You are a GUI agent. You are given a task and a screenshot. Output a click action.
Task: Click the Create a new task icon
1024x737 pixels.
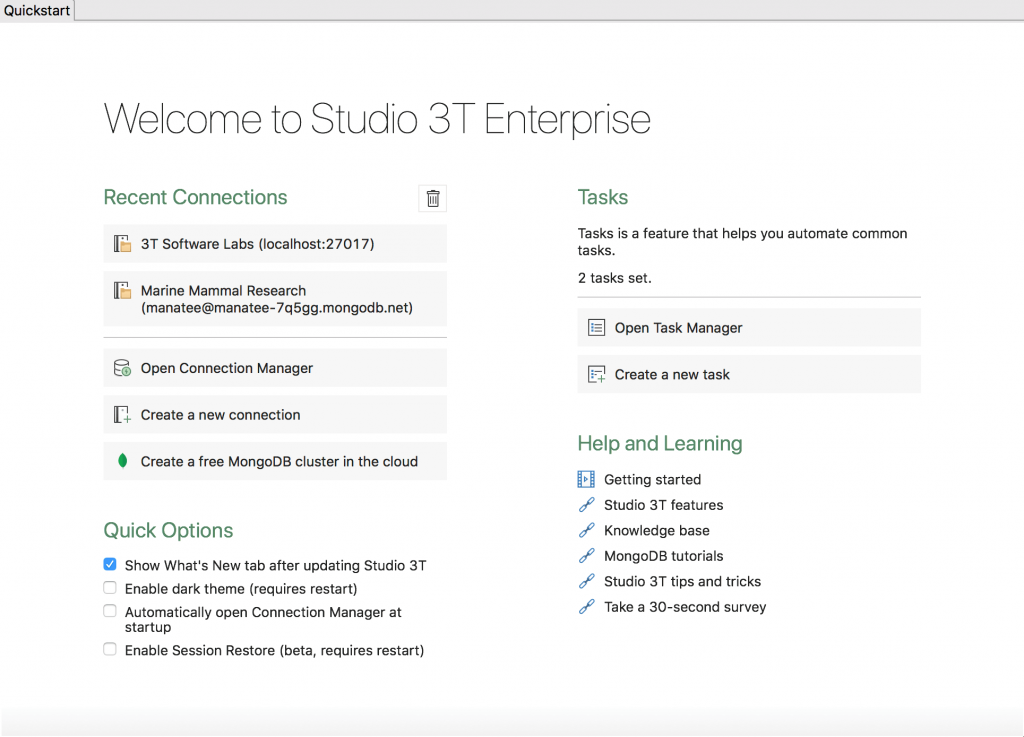click(x=596, y=374)
